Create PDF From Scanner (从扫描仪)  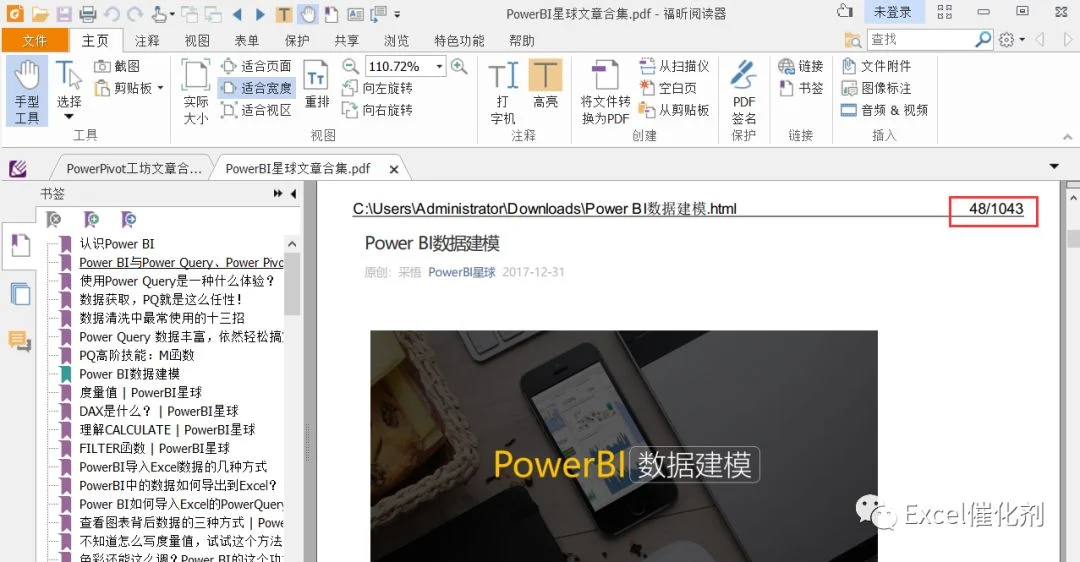pyautogui.click(x=674, y=66)
